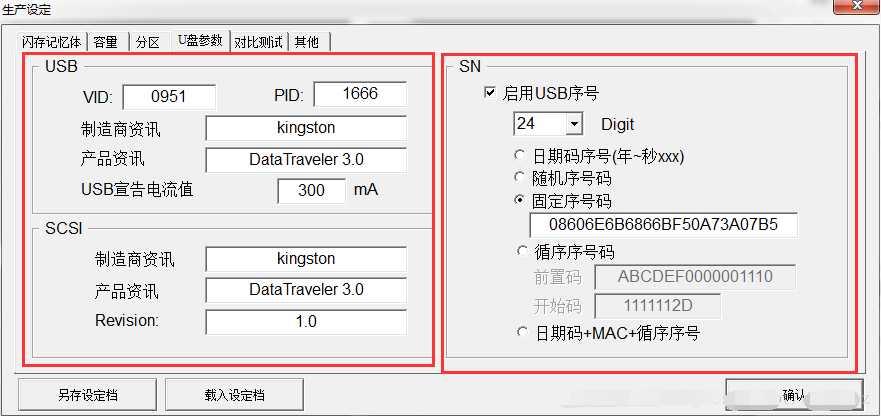Select the 分区 tab
This screenshot has width=881, height=416.
click(149, 42)
